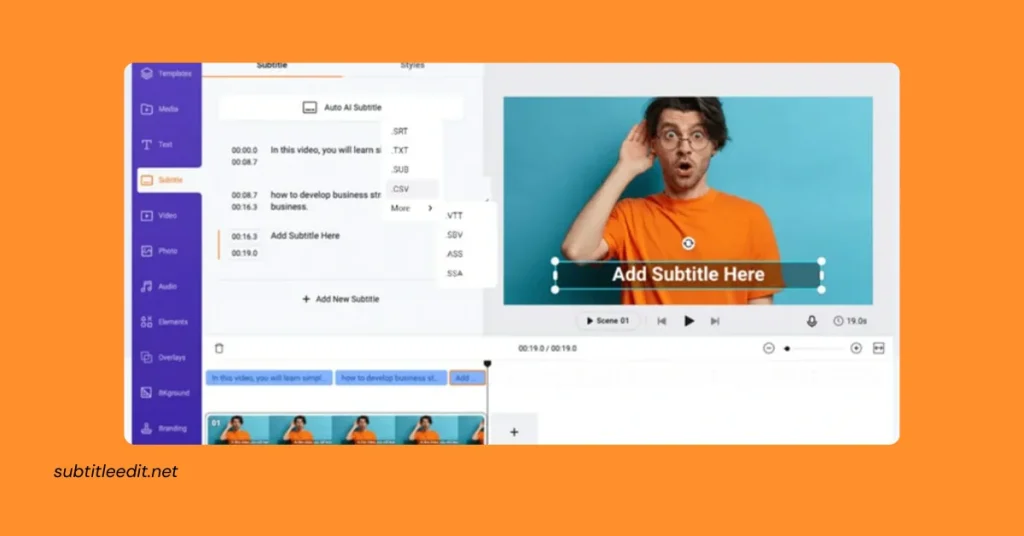Select the Subtitle sidebar item
The width and height of the screenshot is (1024, 536).
pyautogui.click(x=168, y=180)
